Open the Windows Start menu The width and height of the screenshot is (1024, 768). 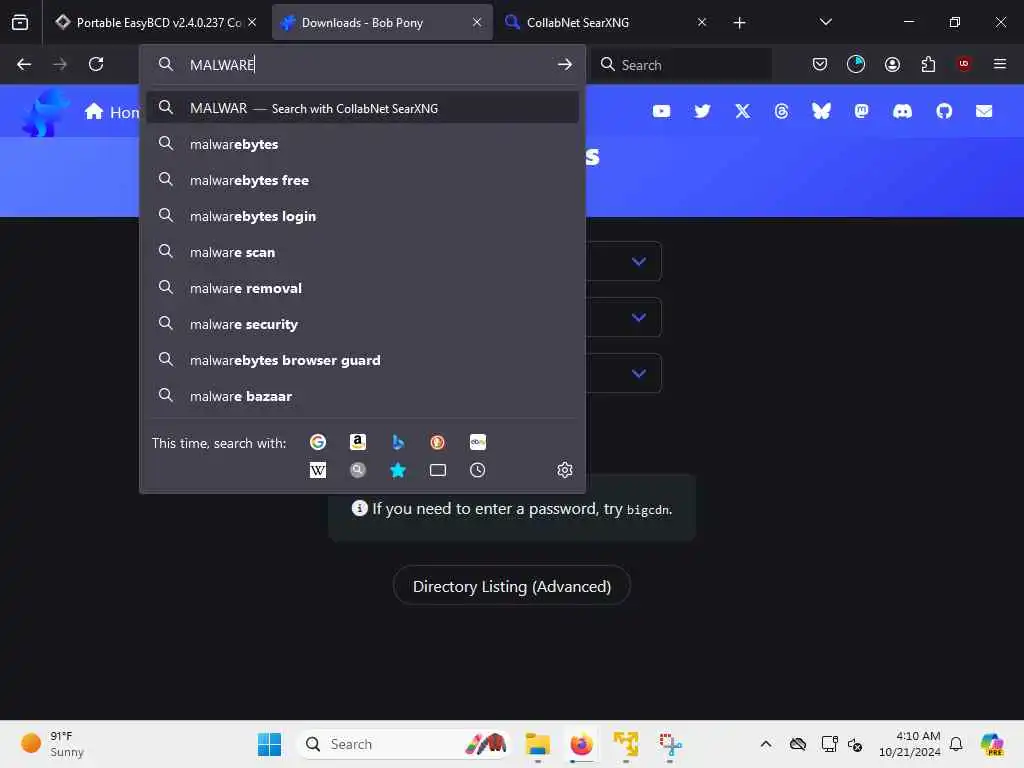pos(269,744)
